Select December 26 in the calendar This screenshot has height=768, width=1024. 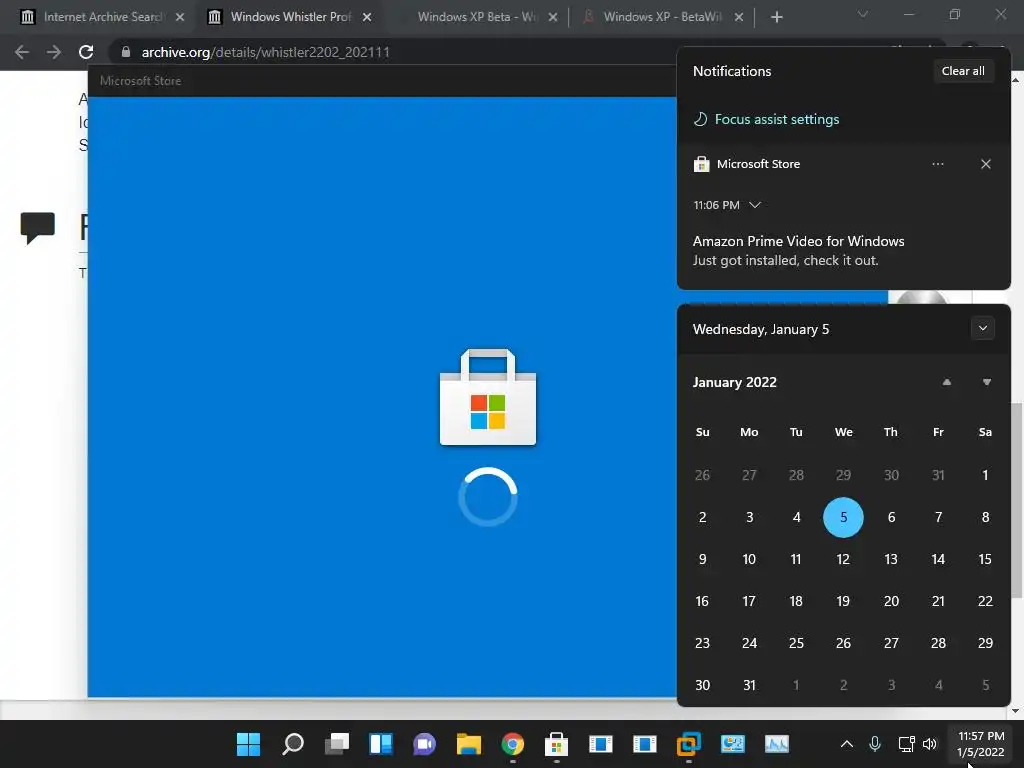(x=702, y=475)
